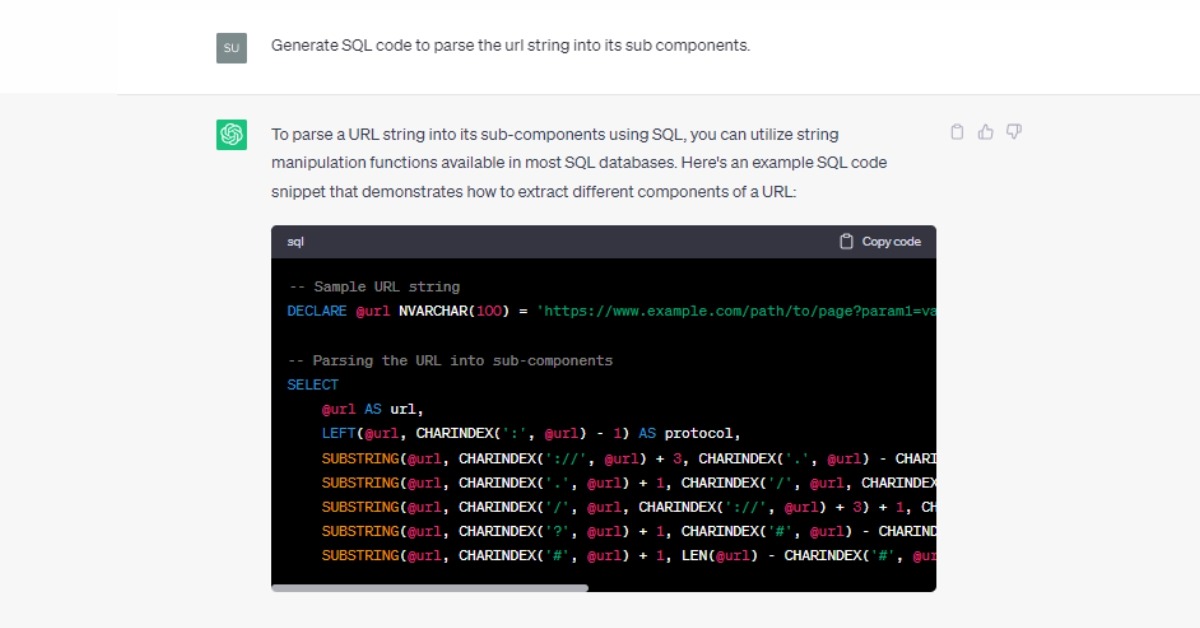1200x628 pixels.
Task: Click the response's introductory paragraph text
Action: (578, 162)
